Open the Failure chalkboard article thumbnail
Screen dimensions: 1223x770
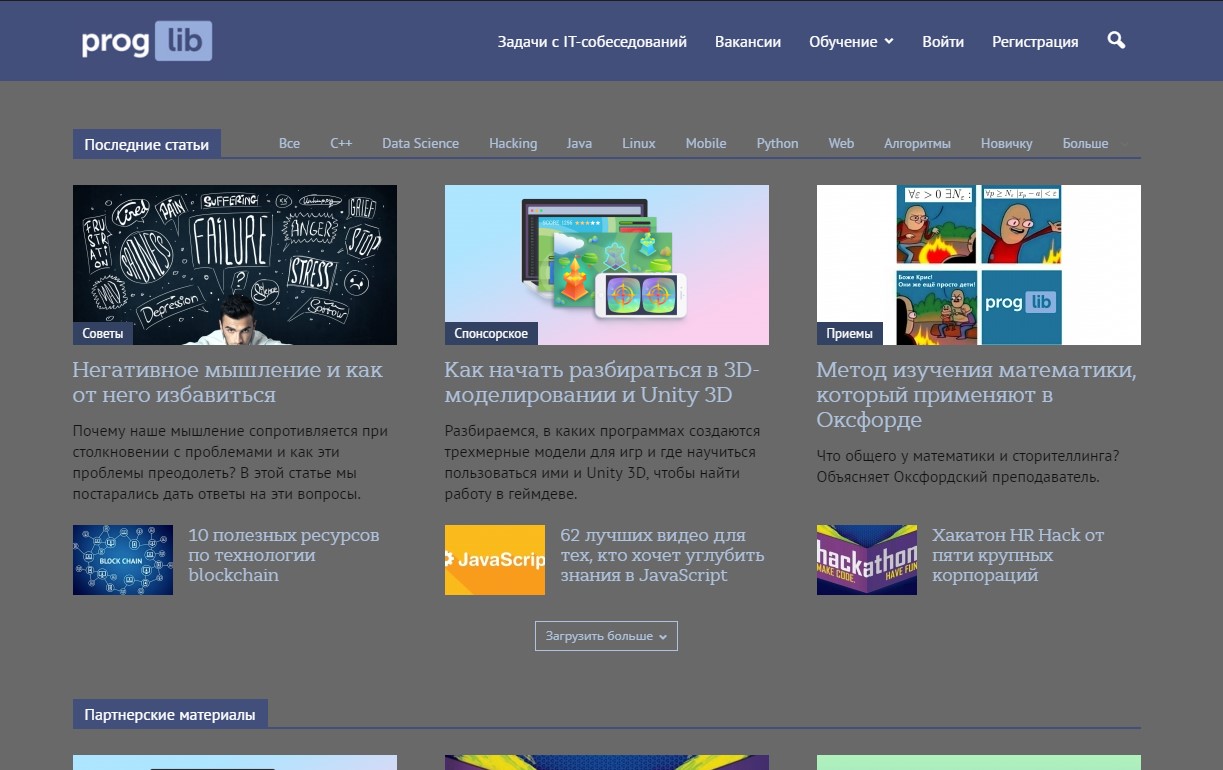pyautogui.click(x=235, y=265)
